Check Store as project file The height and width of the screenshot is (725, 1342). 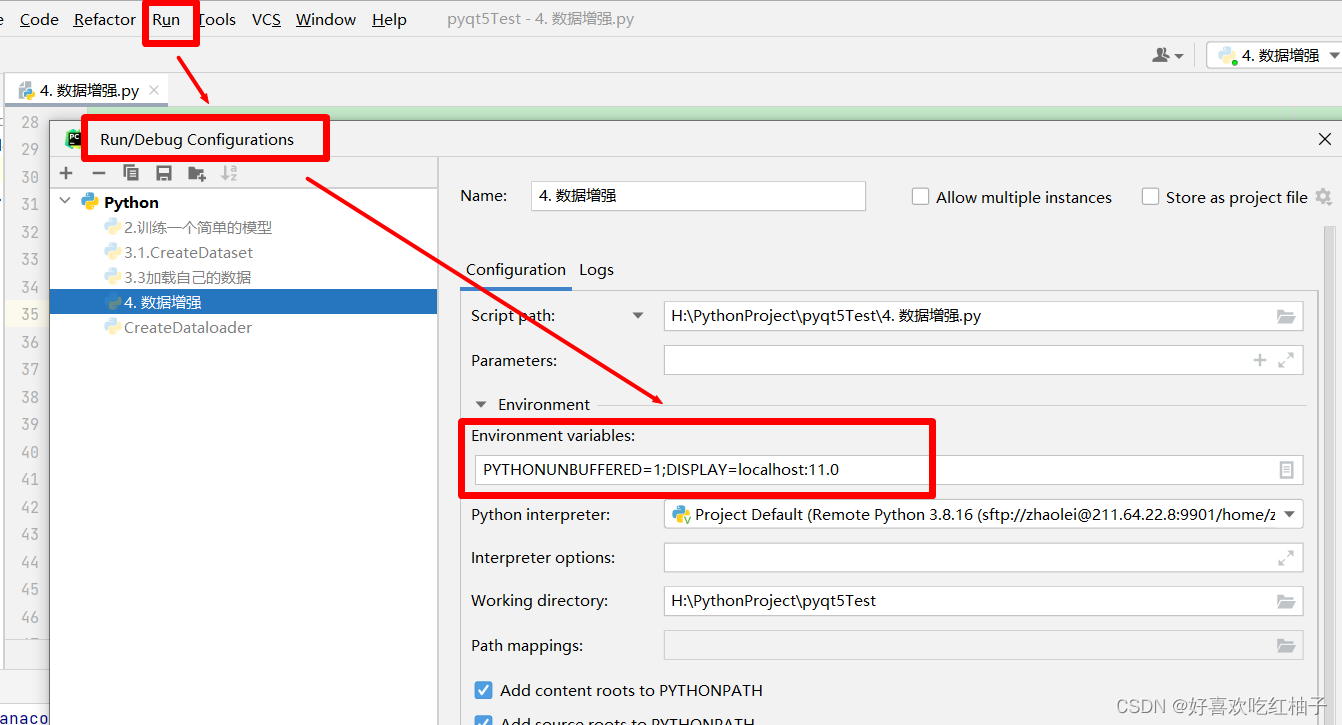click(1150, 197)
